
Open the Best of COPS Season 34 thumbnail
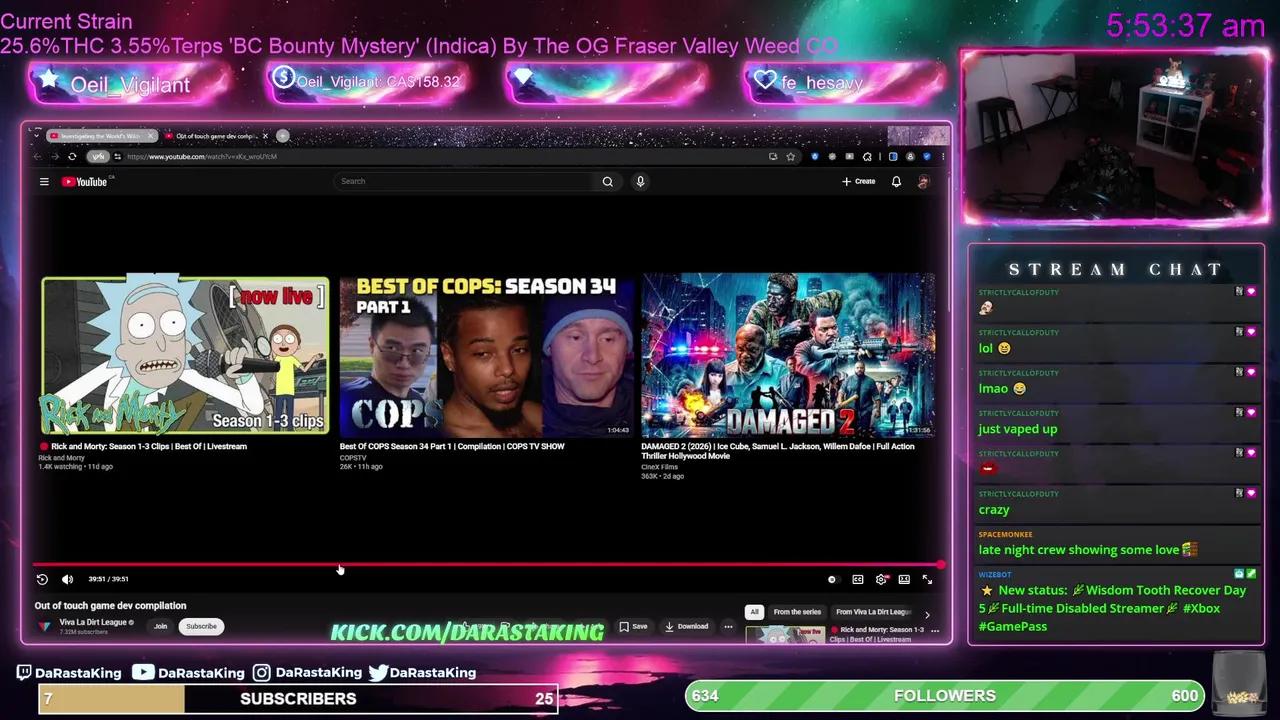pos(486,355)
